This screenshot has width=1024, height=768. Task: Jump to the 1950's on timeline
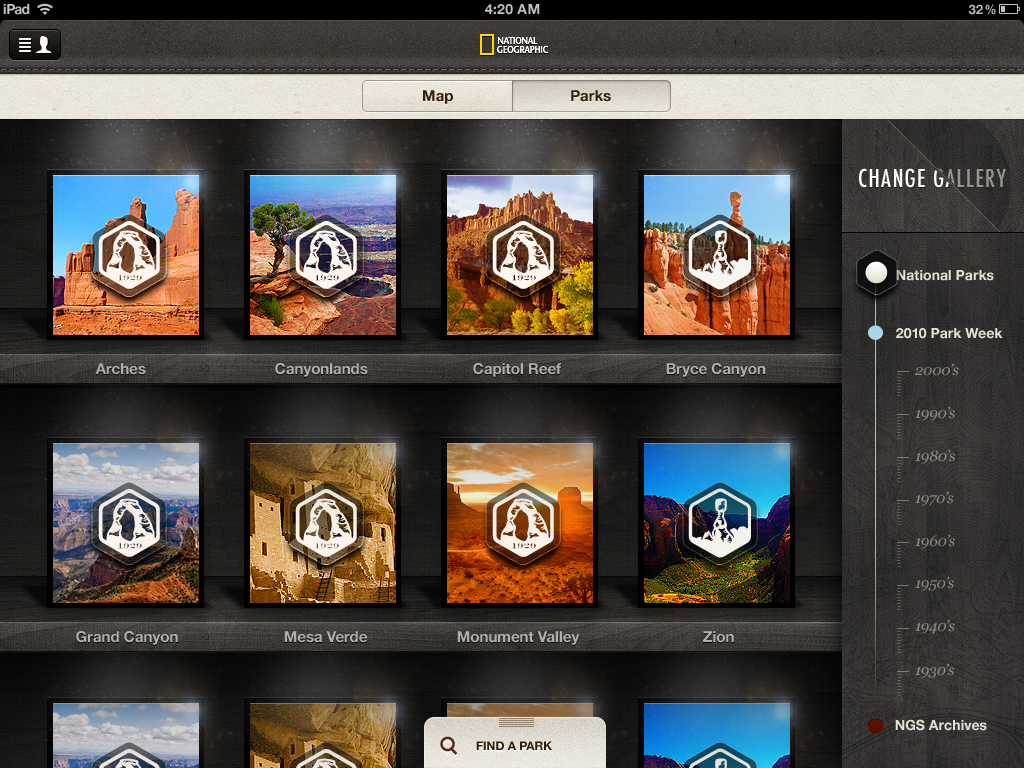(x=935, y=584)
